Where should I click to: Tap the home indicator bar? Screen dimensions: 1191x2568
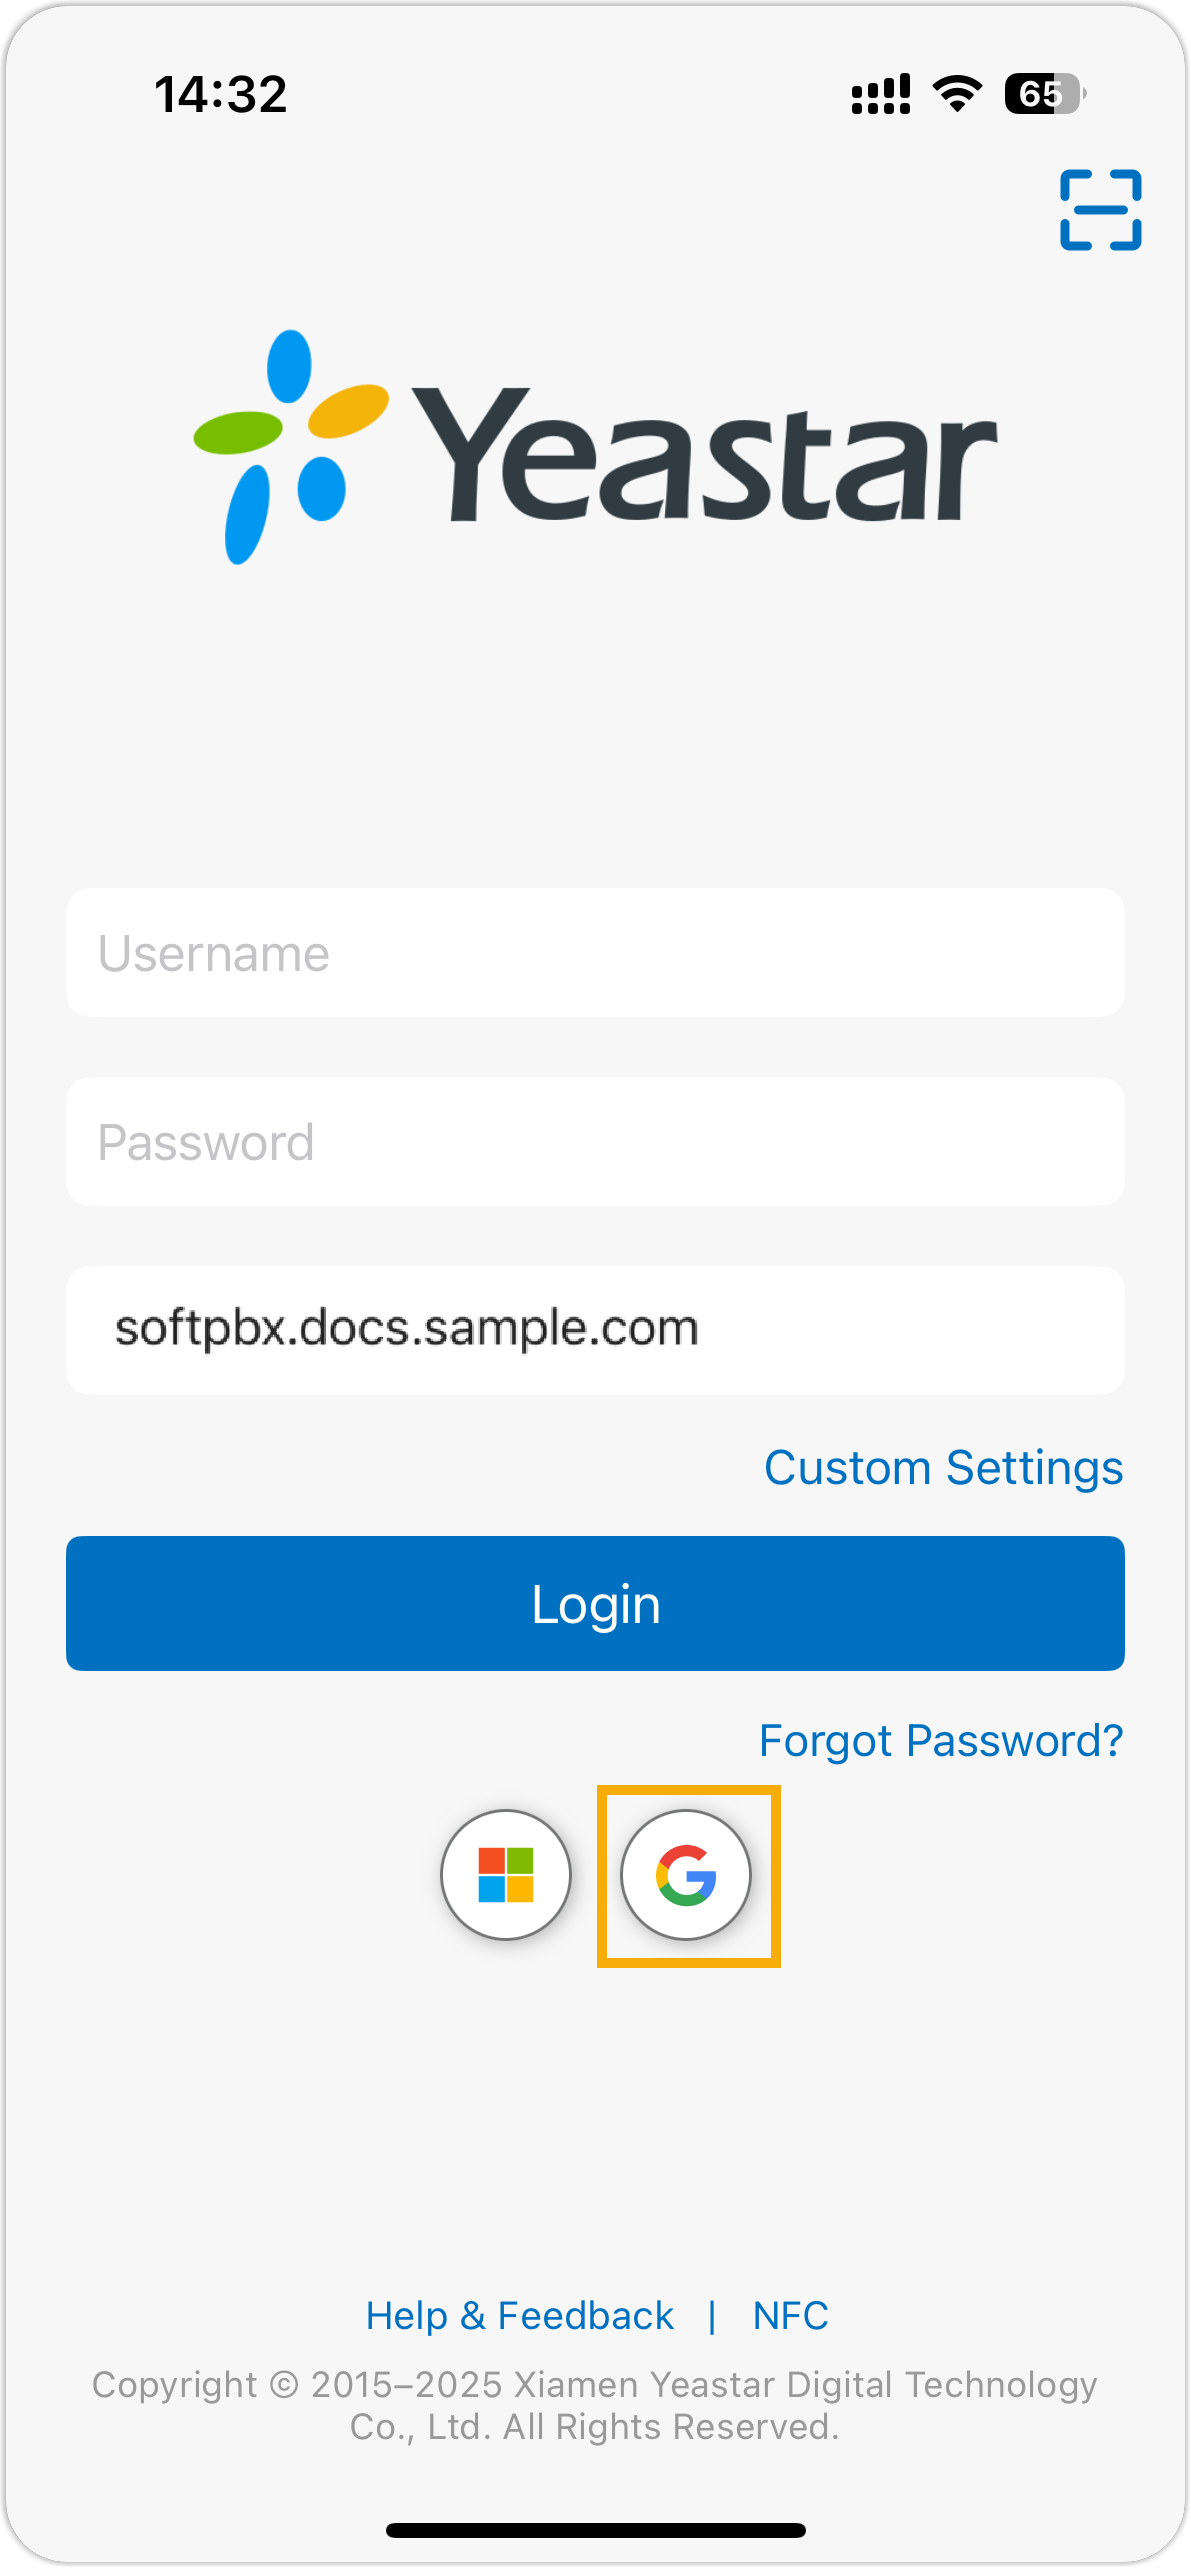tap(595, 2530)
